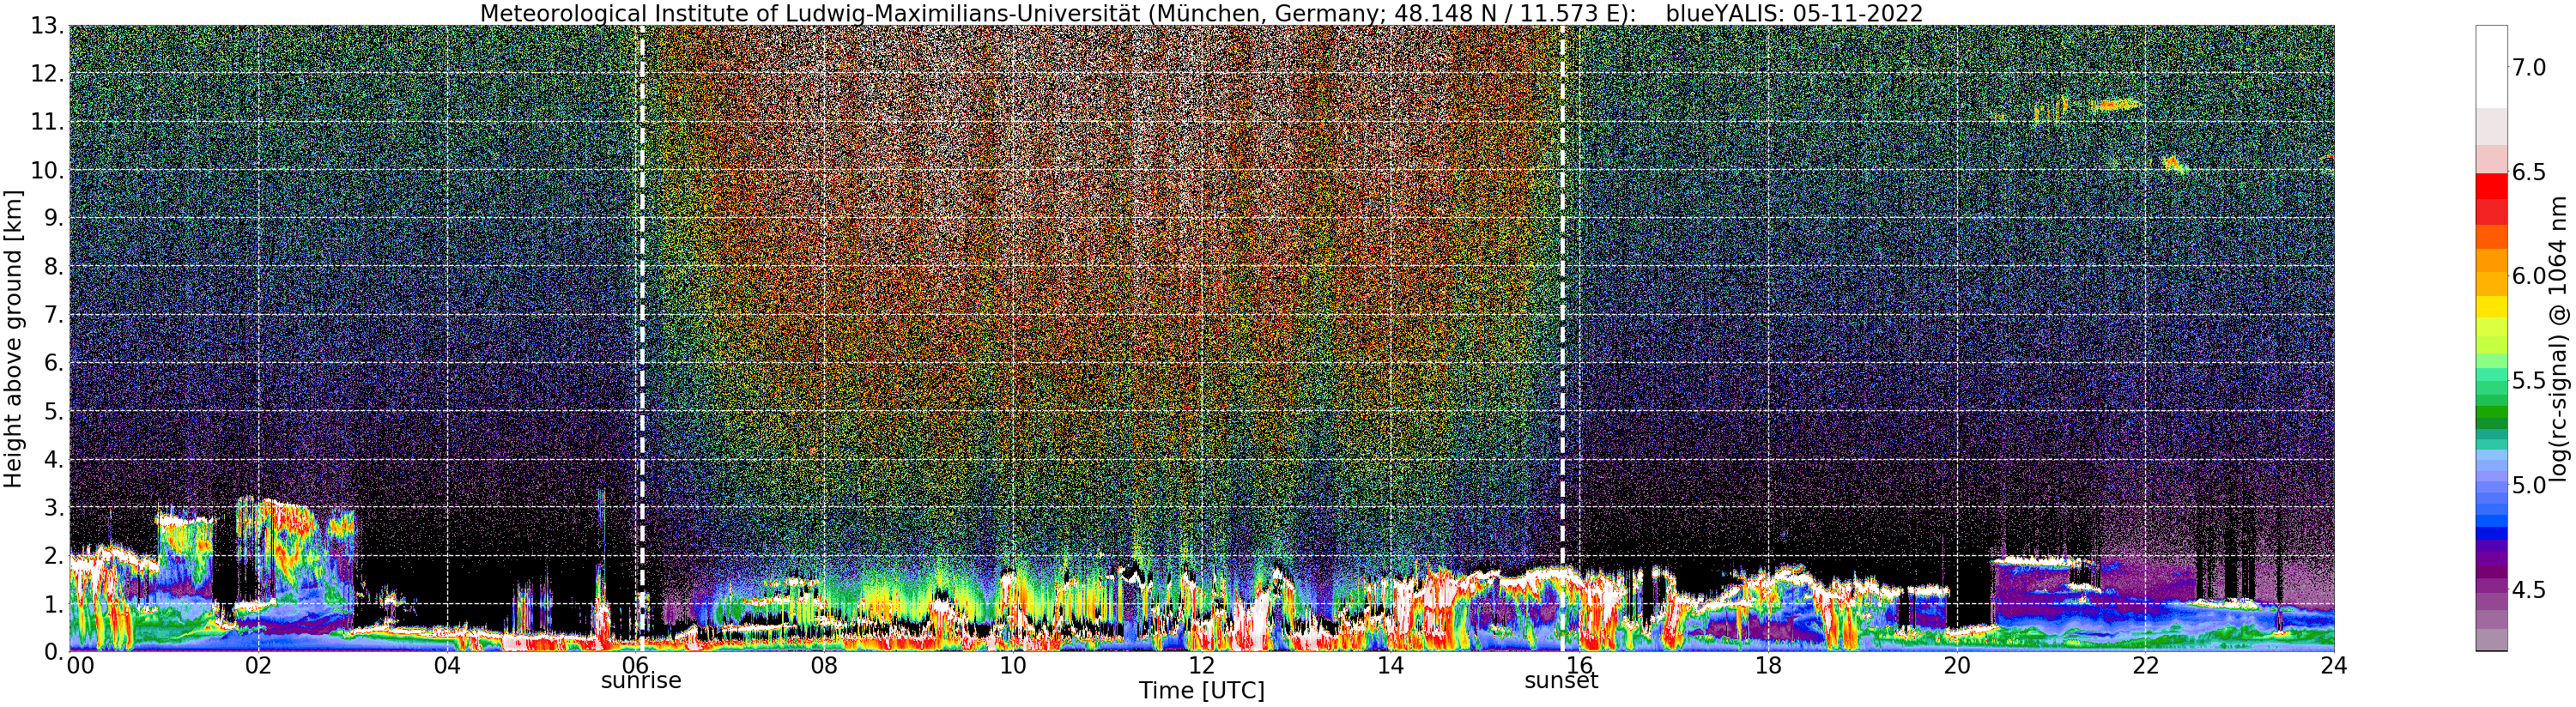
Task: Click the 'Time [UTC]' axis label
Action: 1201,690
